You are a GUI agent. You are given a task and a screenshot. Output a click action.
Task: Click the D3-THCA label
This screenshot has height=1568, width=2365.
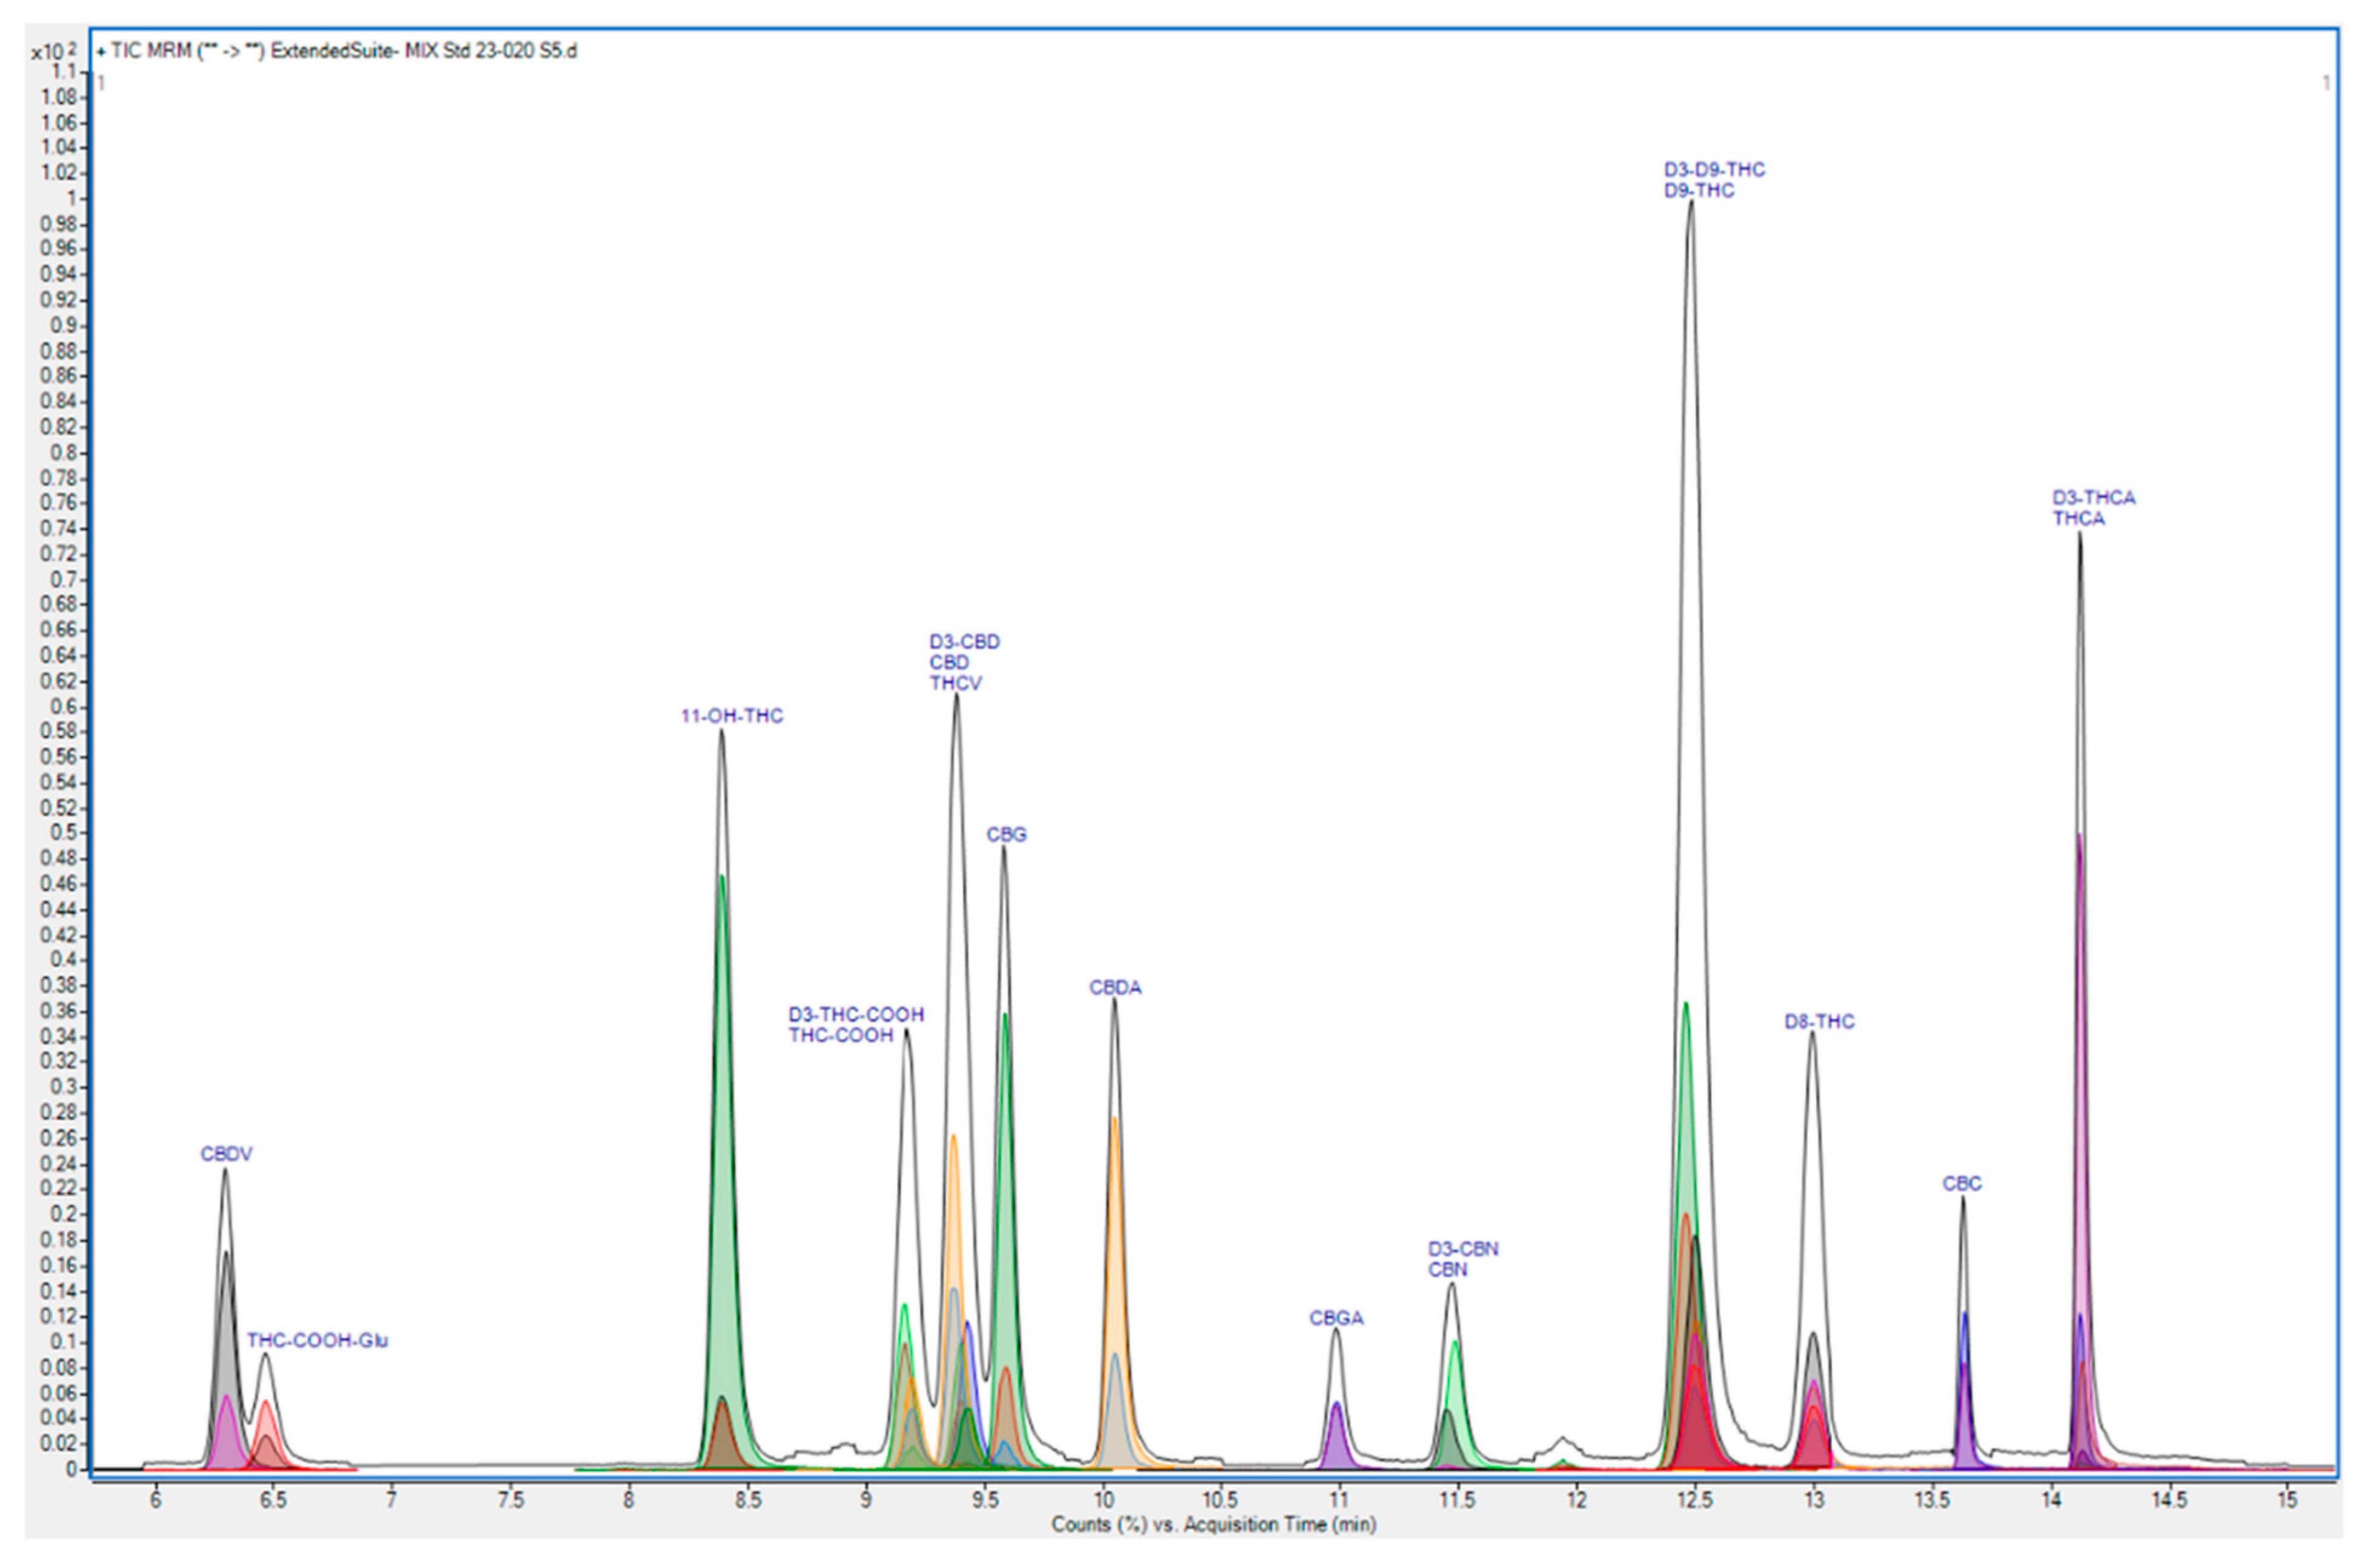click(x=2093, y=498)
